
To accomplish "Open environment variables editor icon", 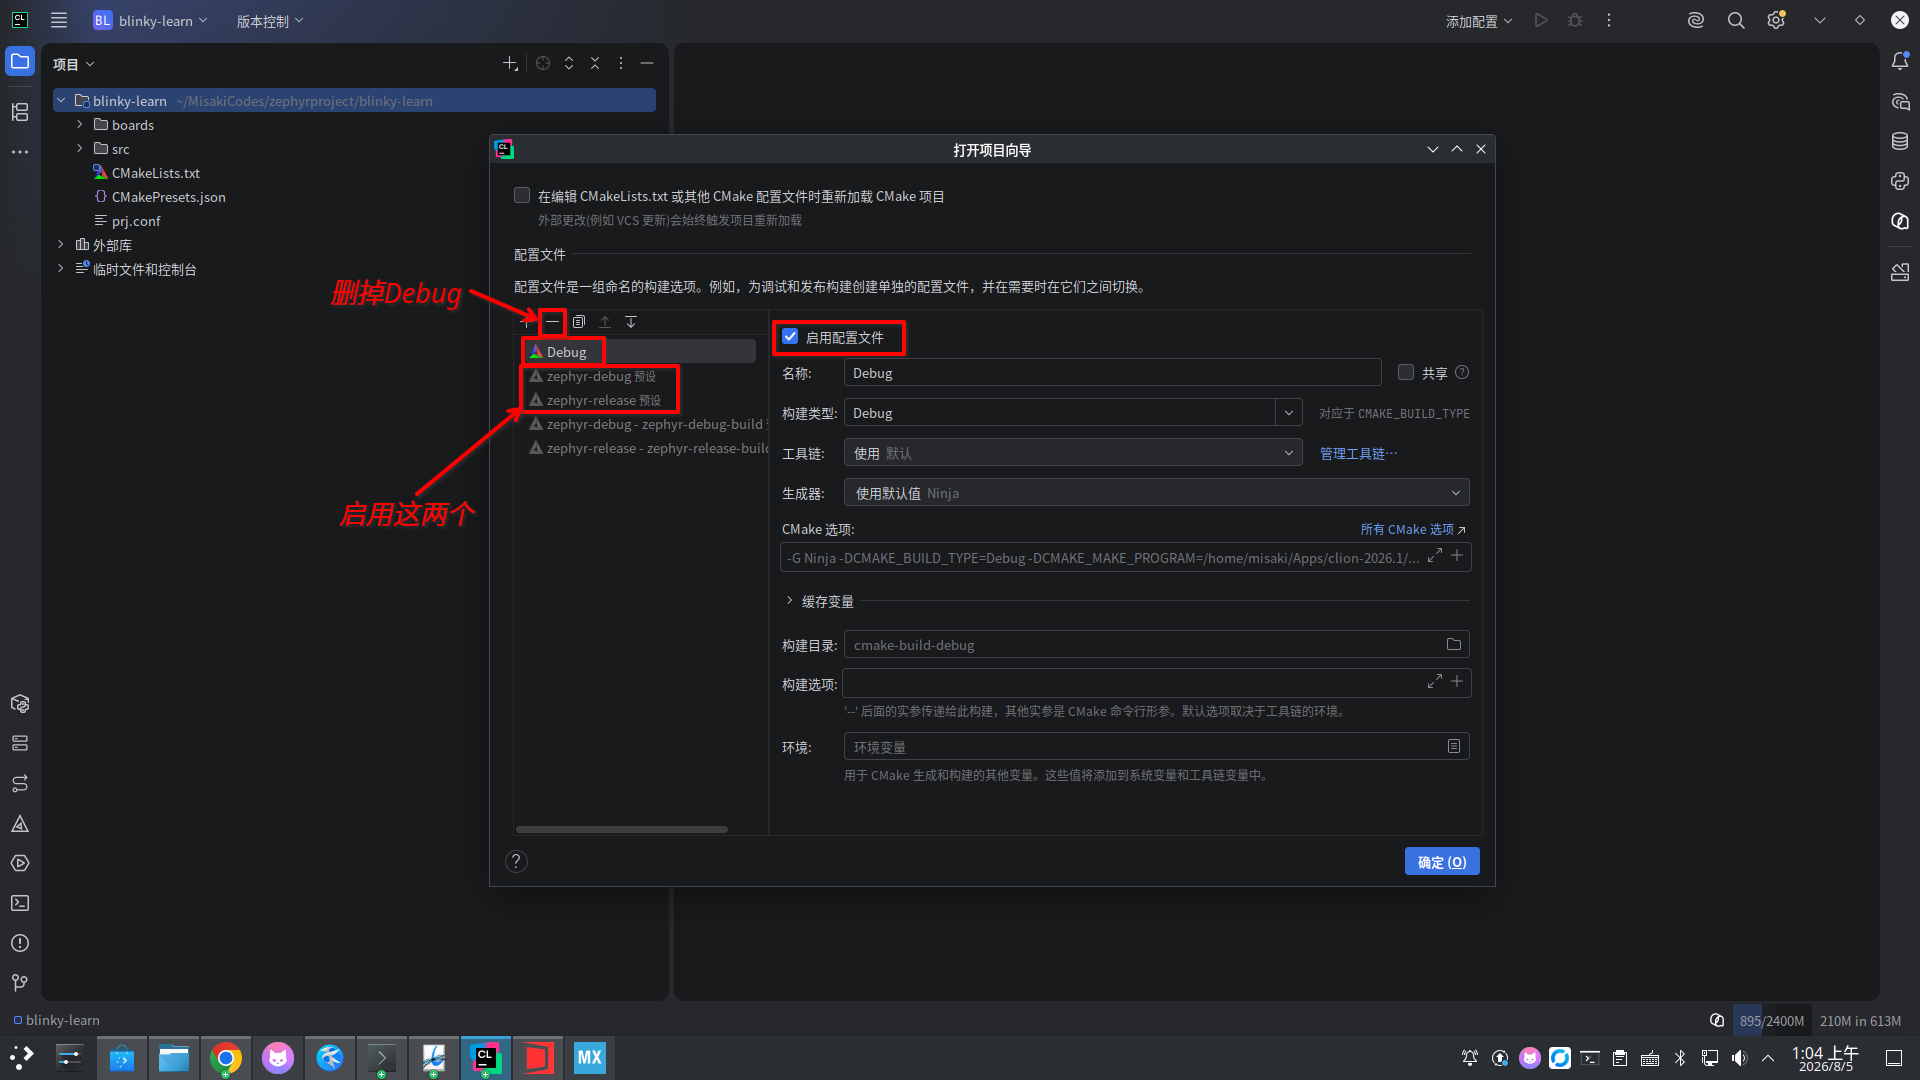I will pos(1454,747).
